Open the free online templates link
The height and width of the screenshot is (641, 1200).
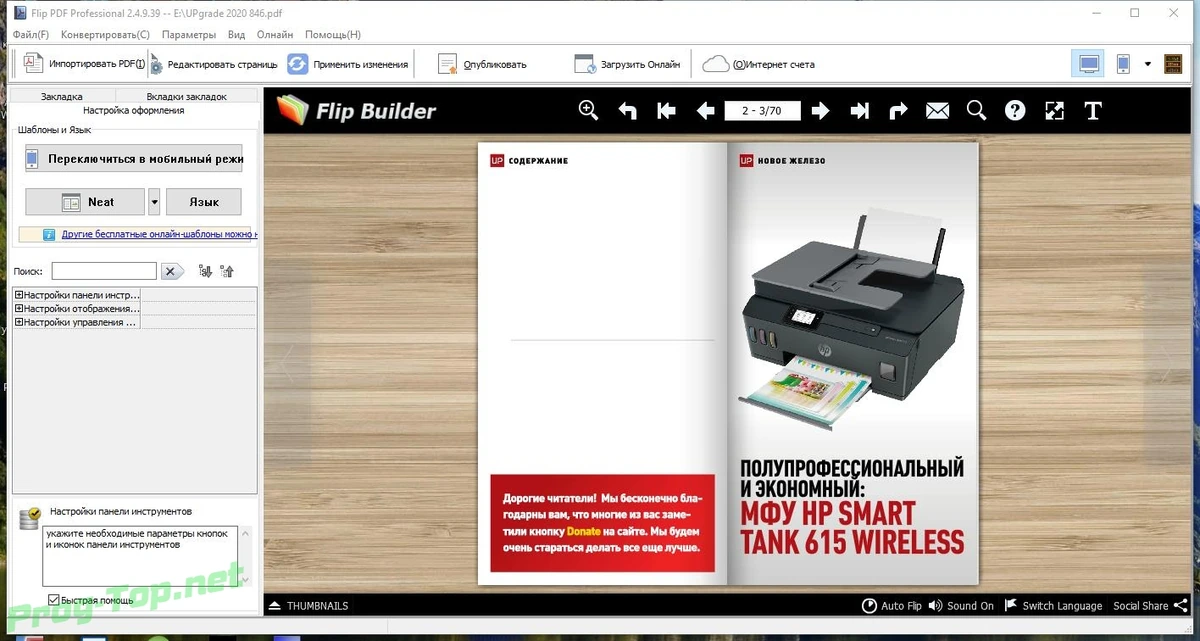159,234
